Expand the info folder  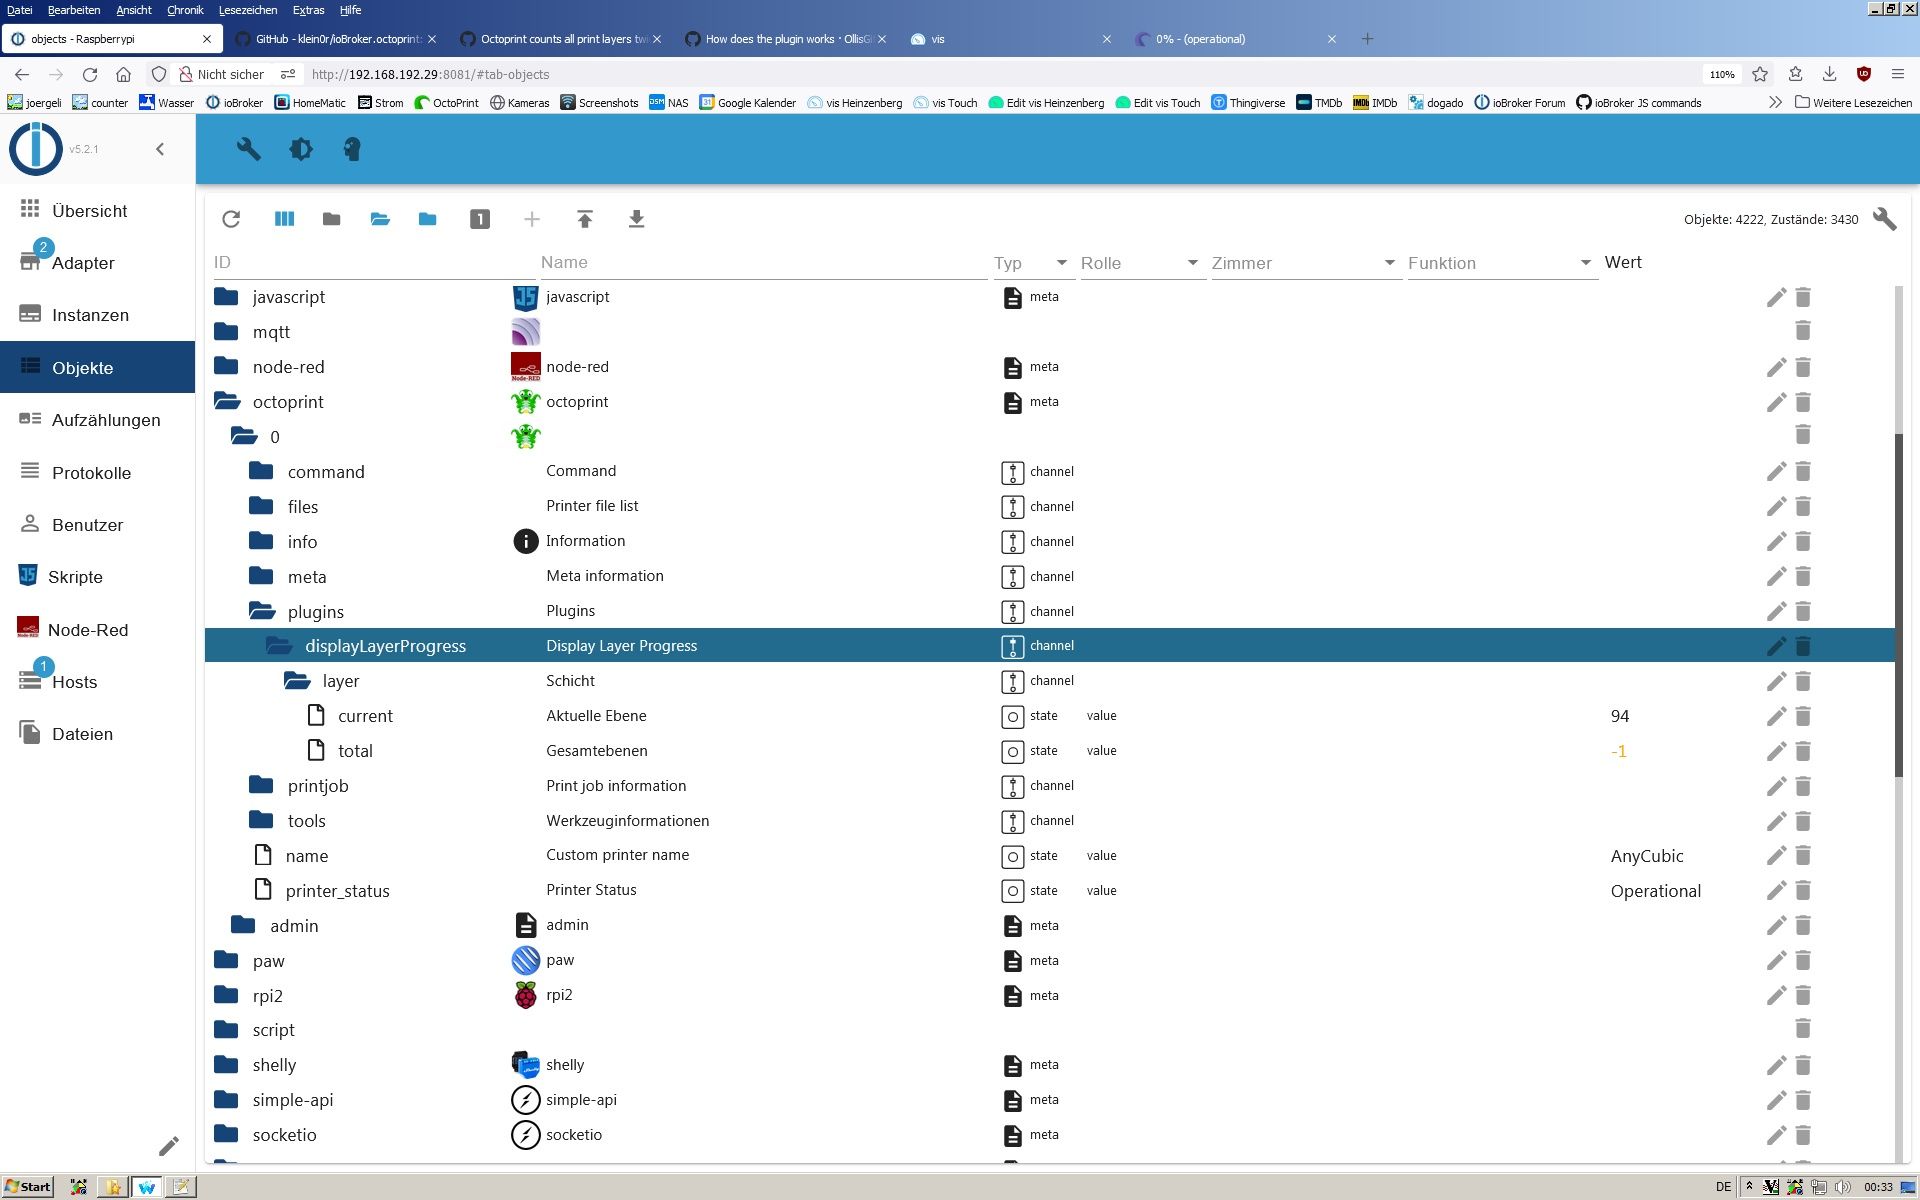(261, 541)
